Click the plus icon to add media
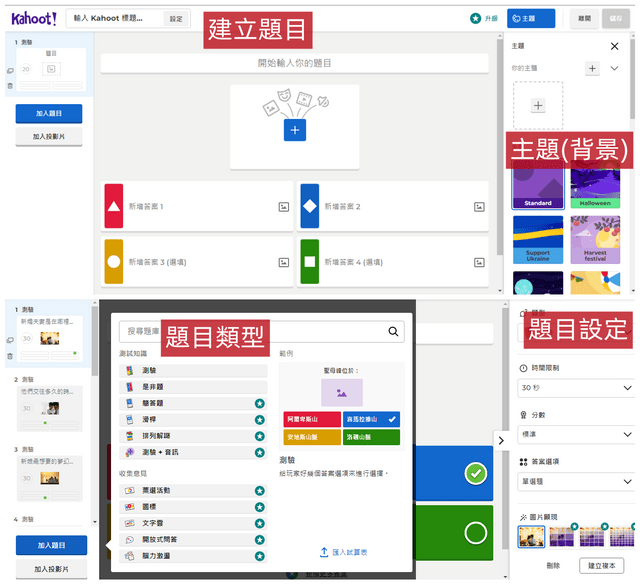Image resolution: width=640 pixels, height=585 pixels. click(x=294, y=130)
